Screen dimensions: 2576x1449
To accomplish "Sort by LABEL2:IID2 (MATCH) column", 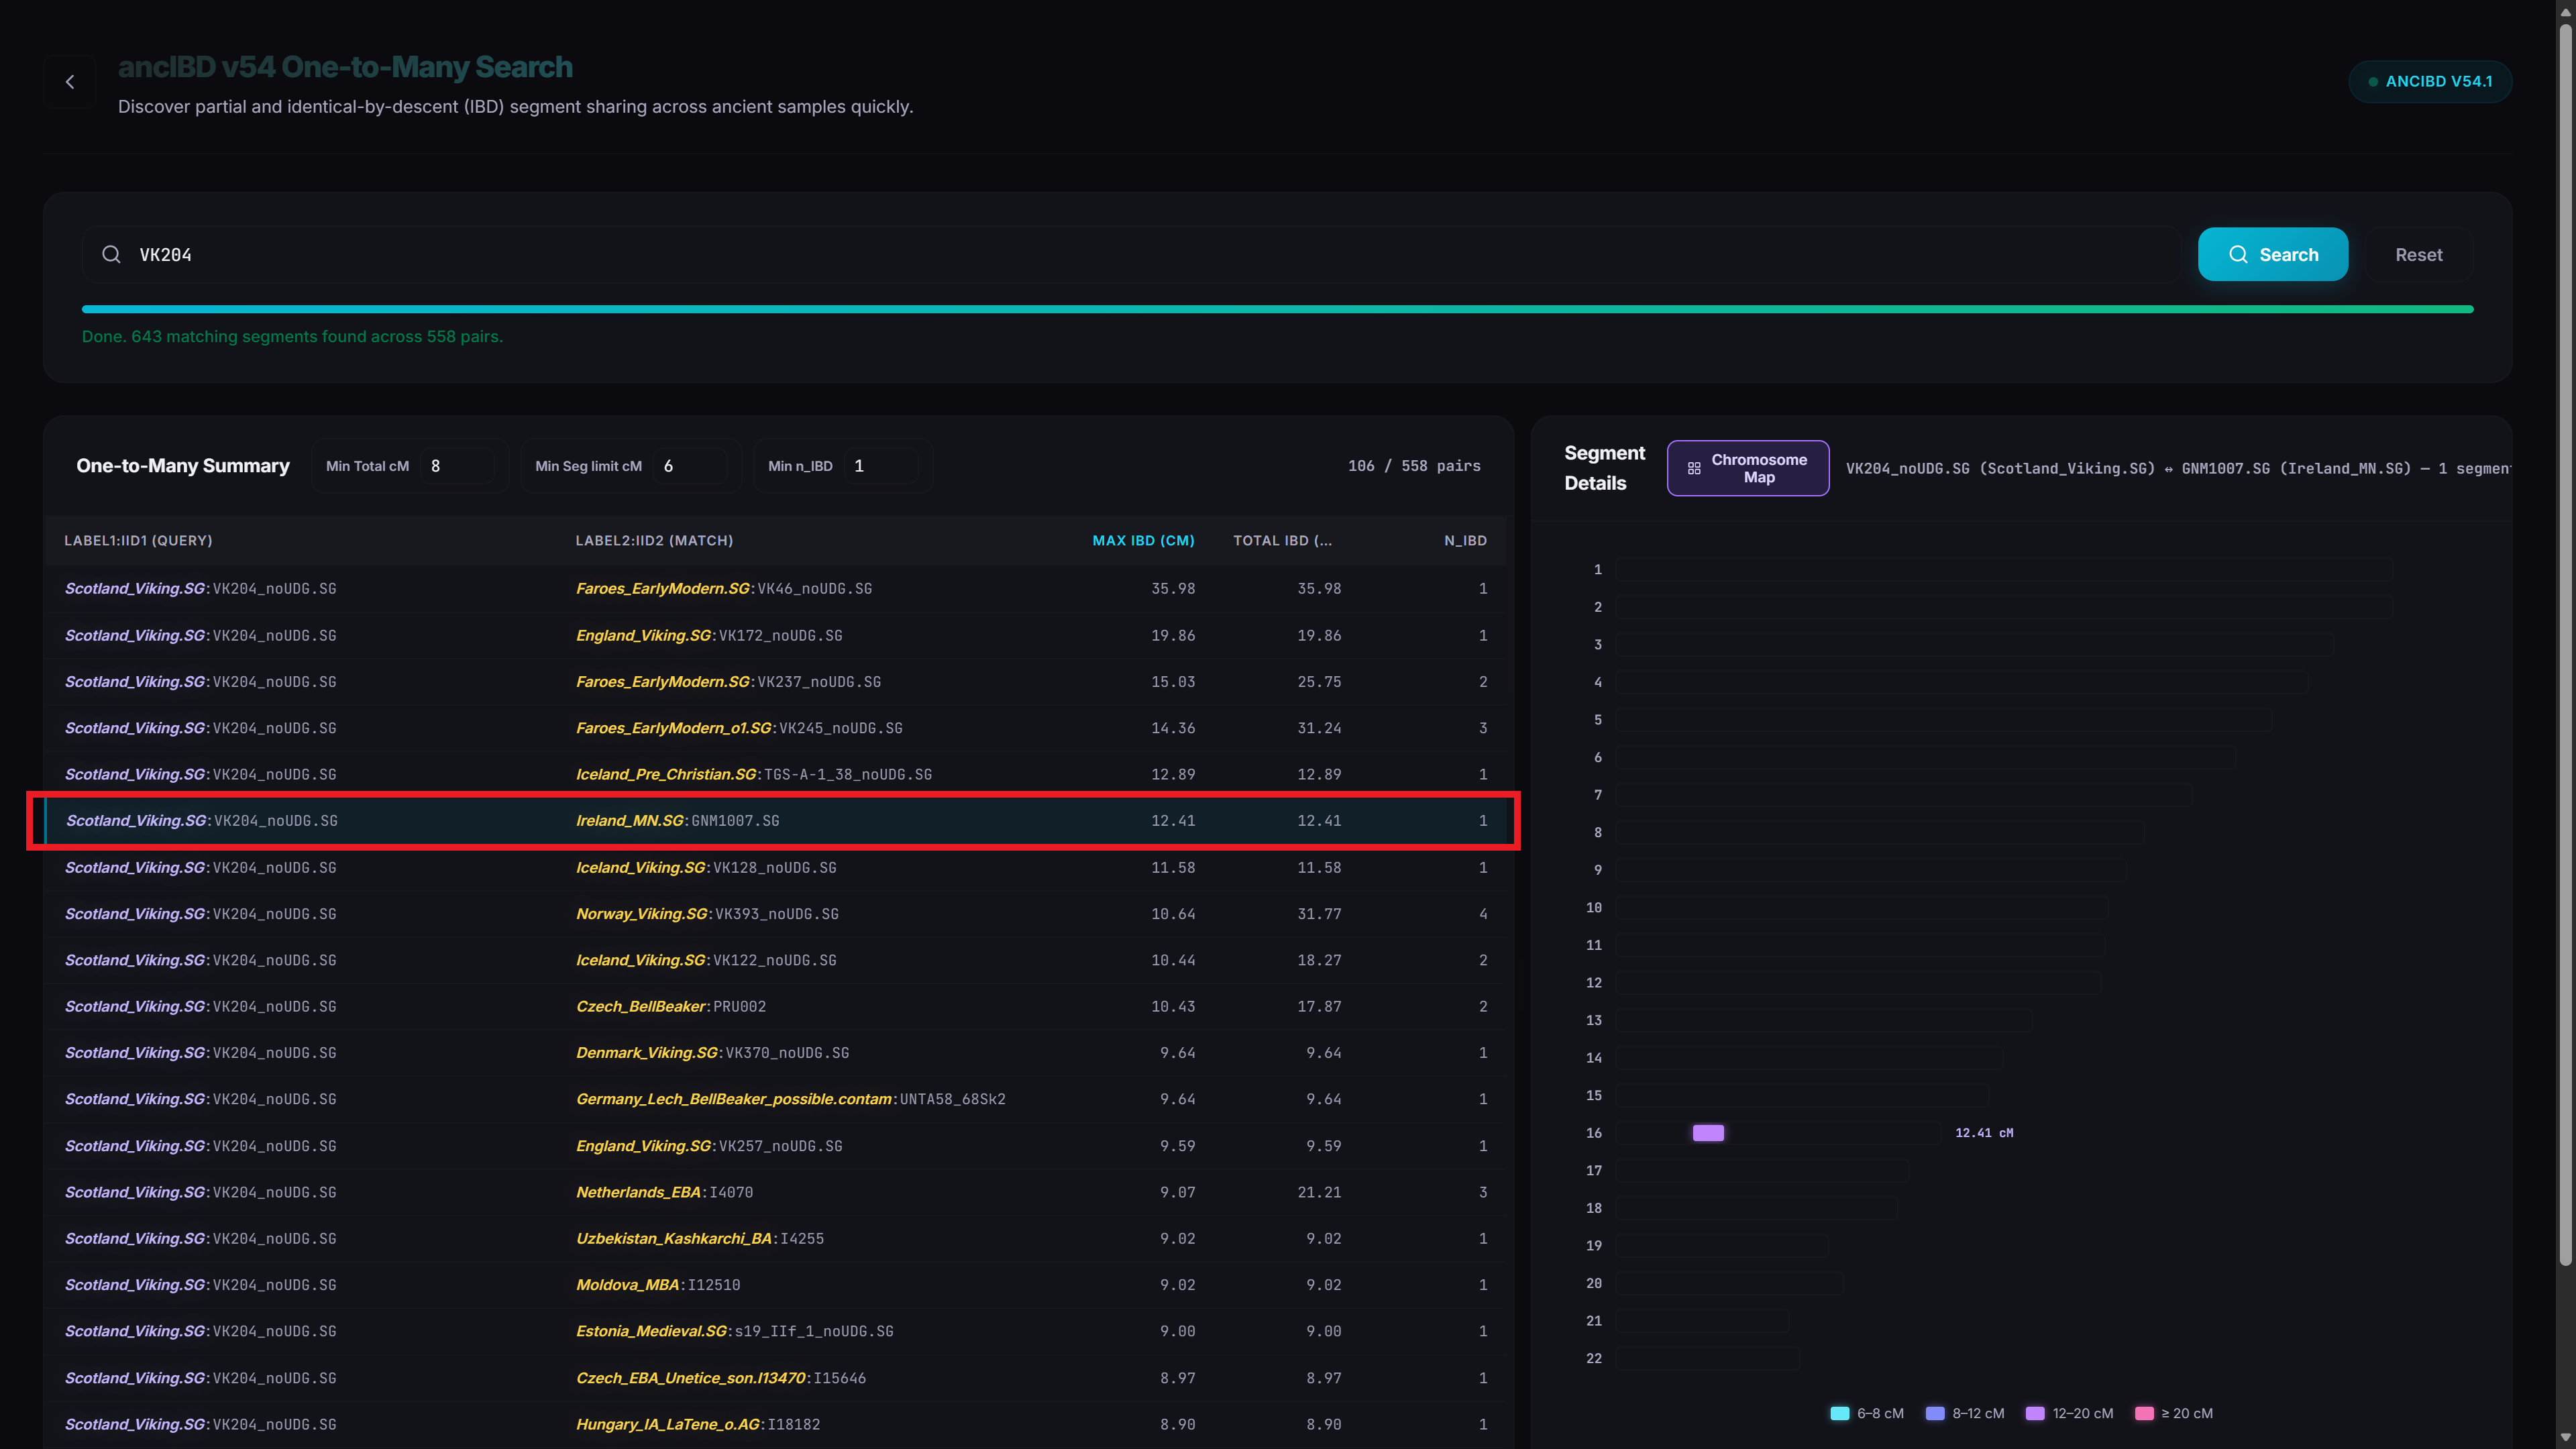I will pos(654,541).
